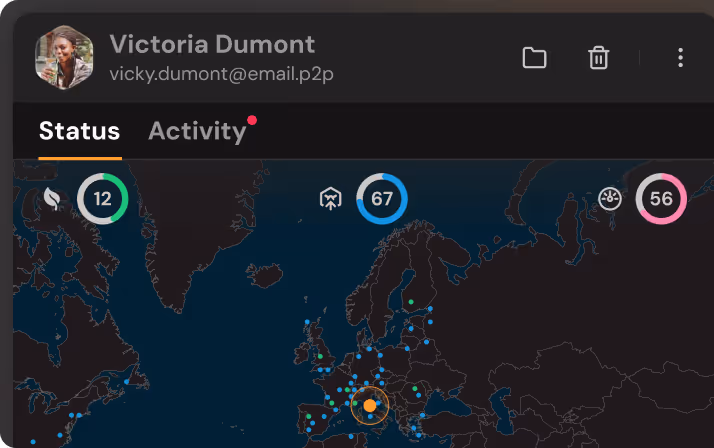Switch to the Activity tab
The width and height of the screenshot is (714, 448).
[197, 131]
